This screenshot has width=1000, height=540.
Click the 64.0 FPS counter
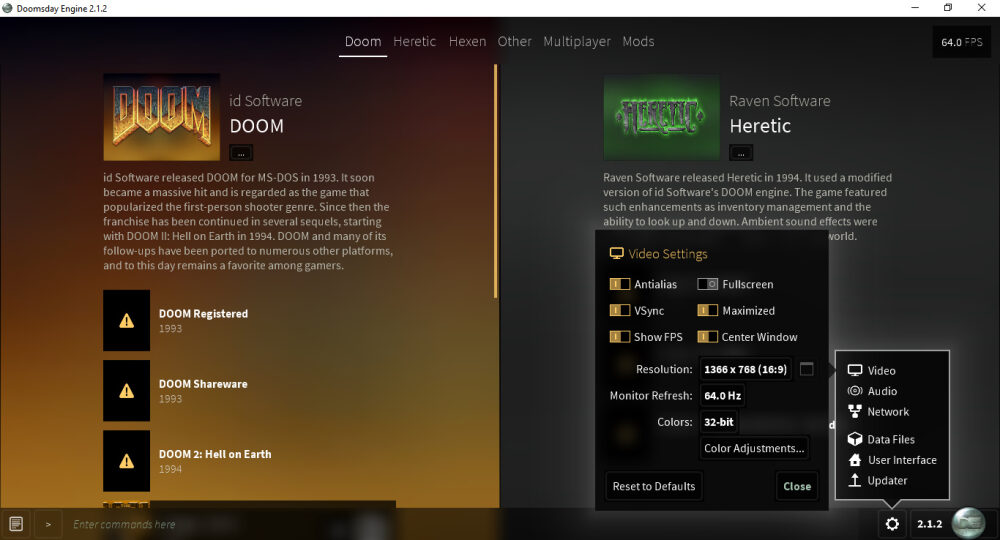[x=962, y=42]
